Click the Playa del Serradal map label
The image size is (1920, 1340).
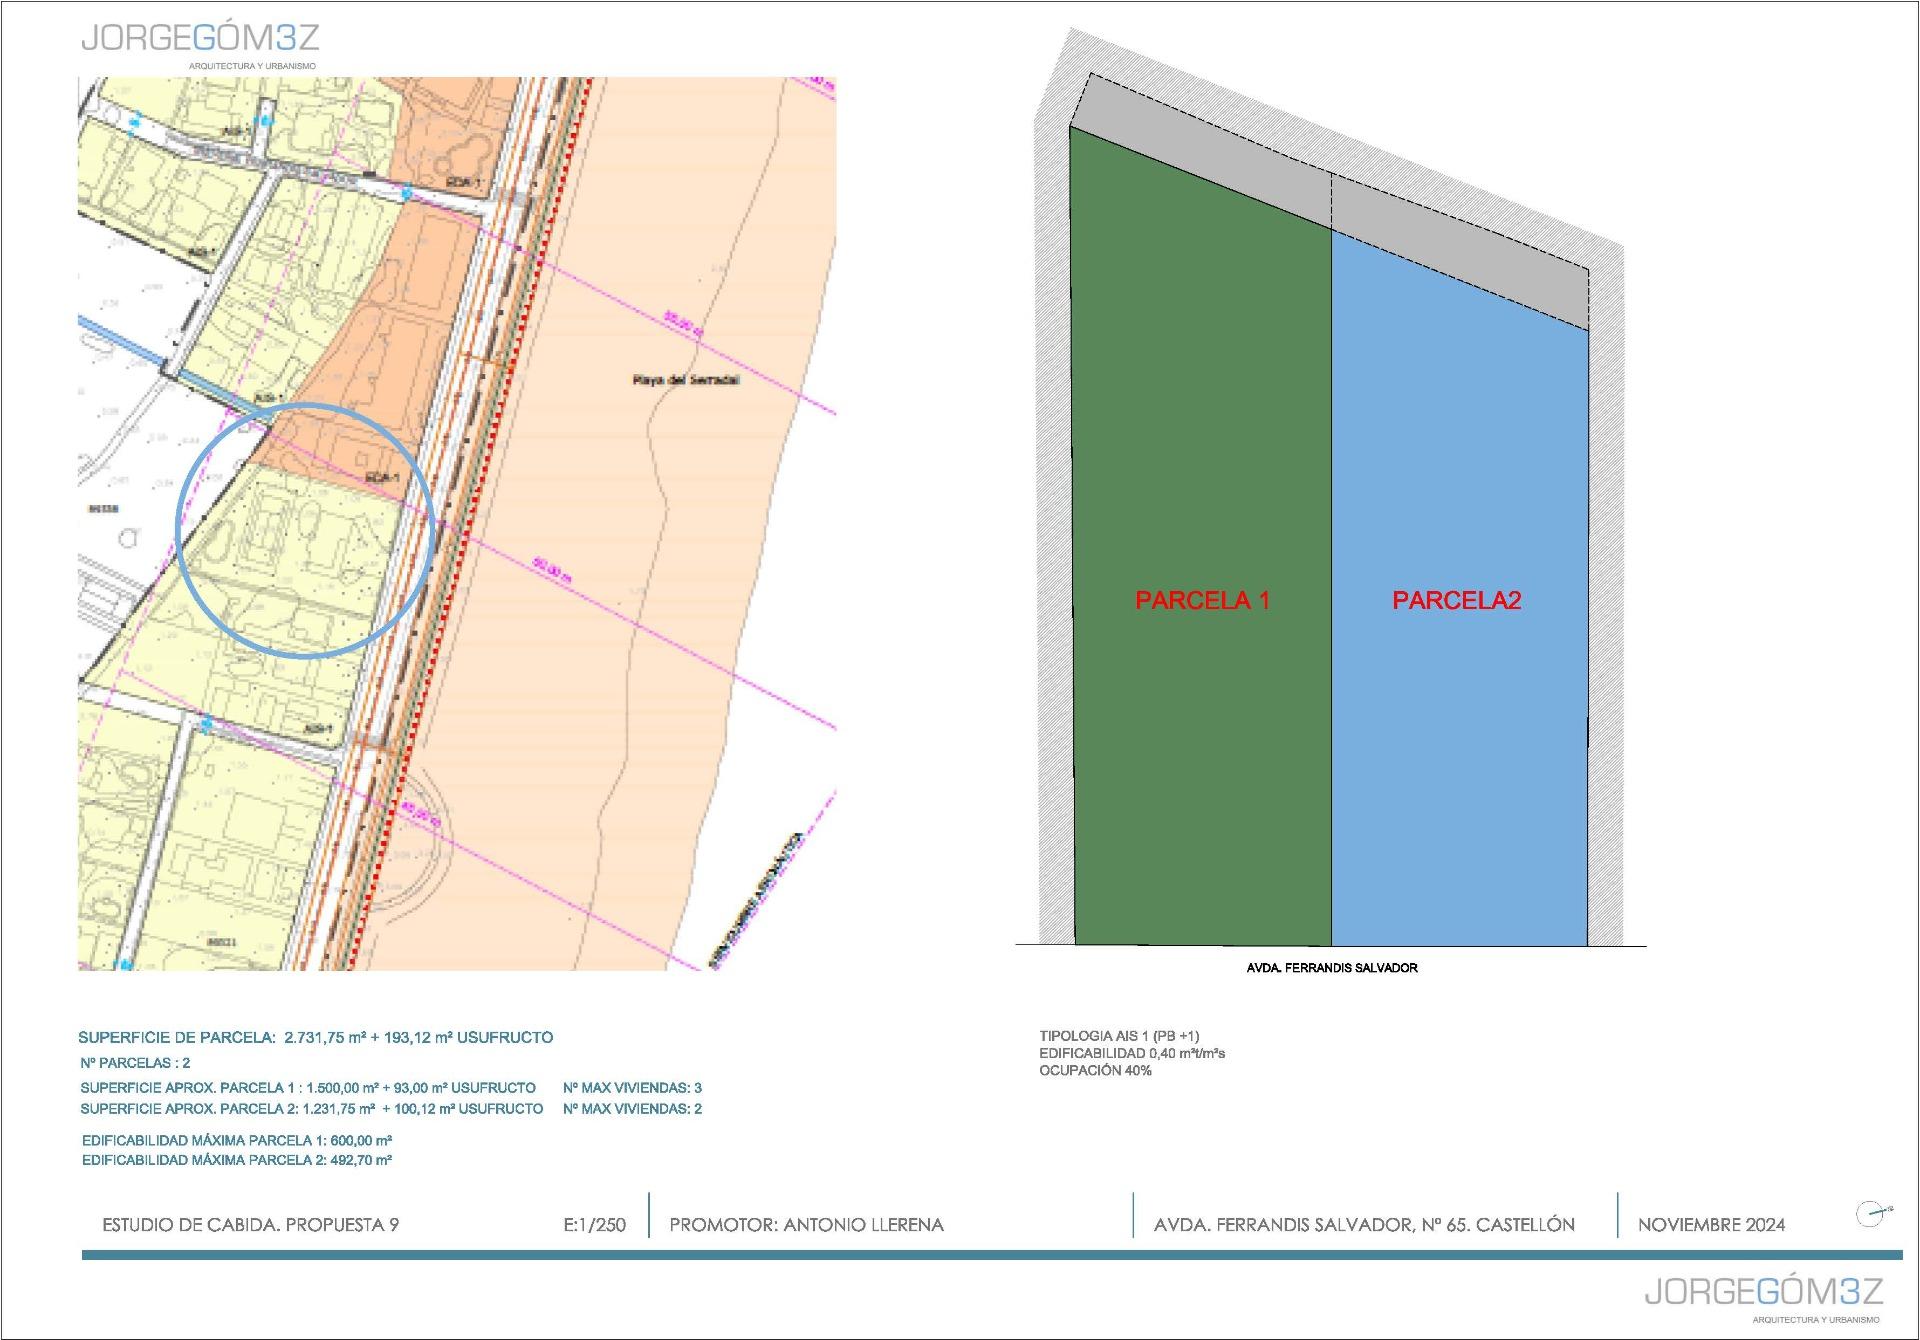[686, 380]
